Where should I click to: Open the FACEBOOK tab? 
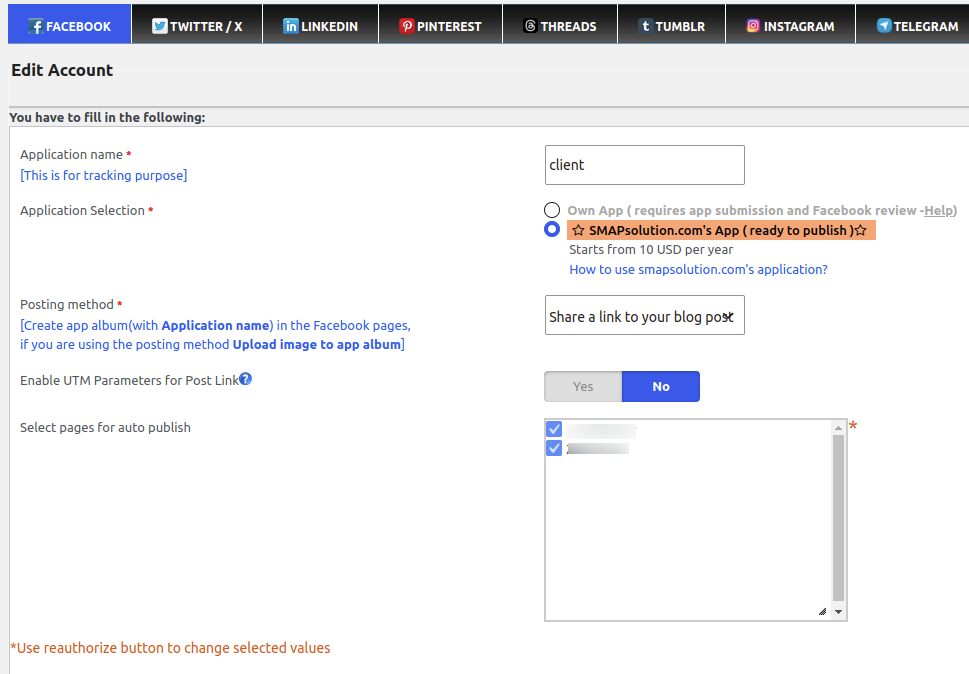[x=69, y=23]
